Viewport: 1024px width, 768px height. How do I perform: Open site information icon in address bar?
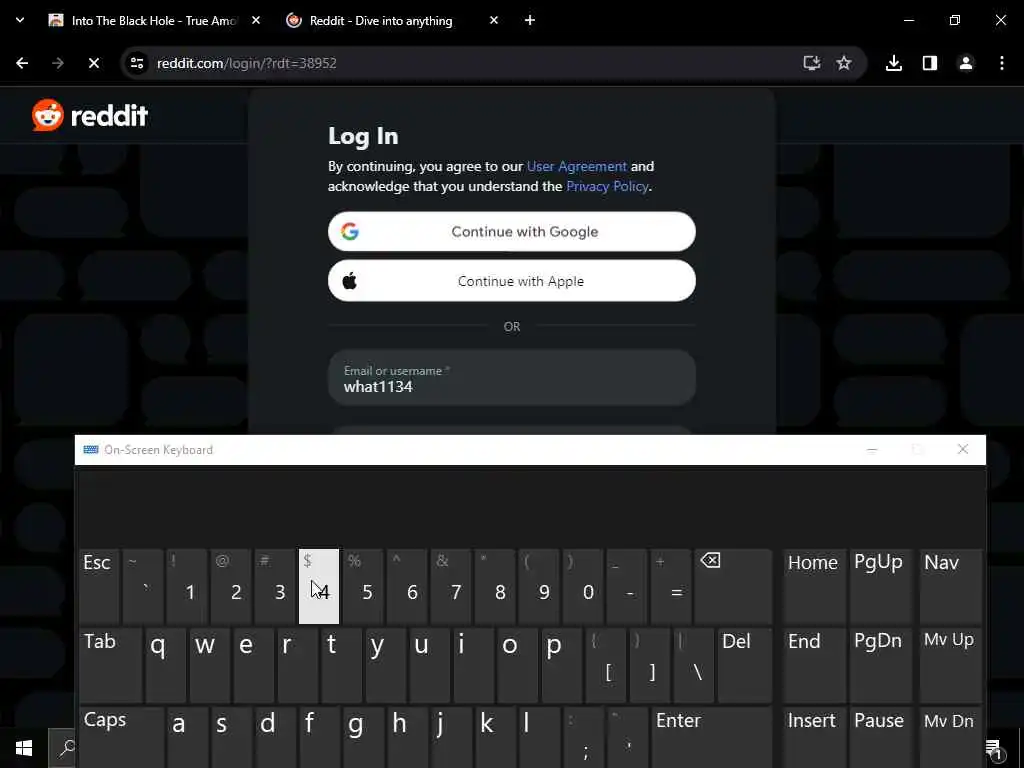tap(137, 63)
